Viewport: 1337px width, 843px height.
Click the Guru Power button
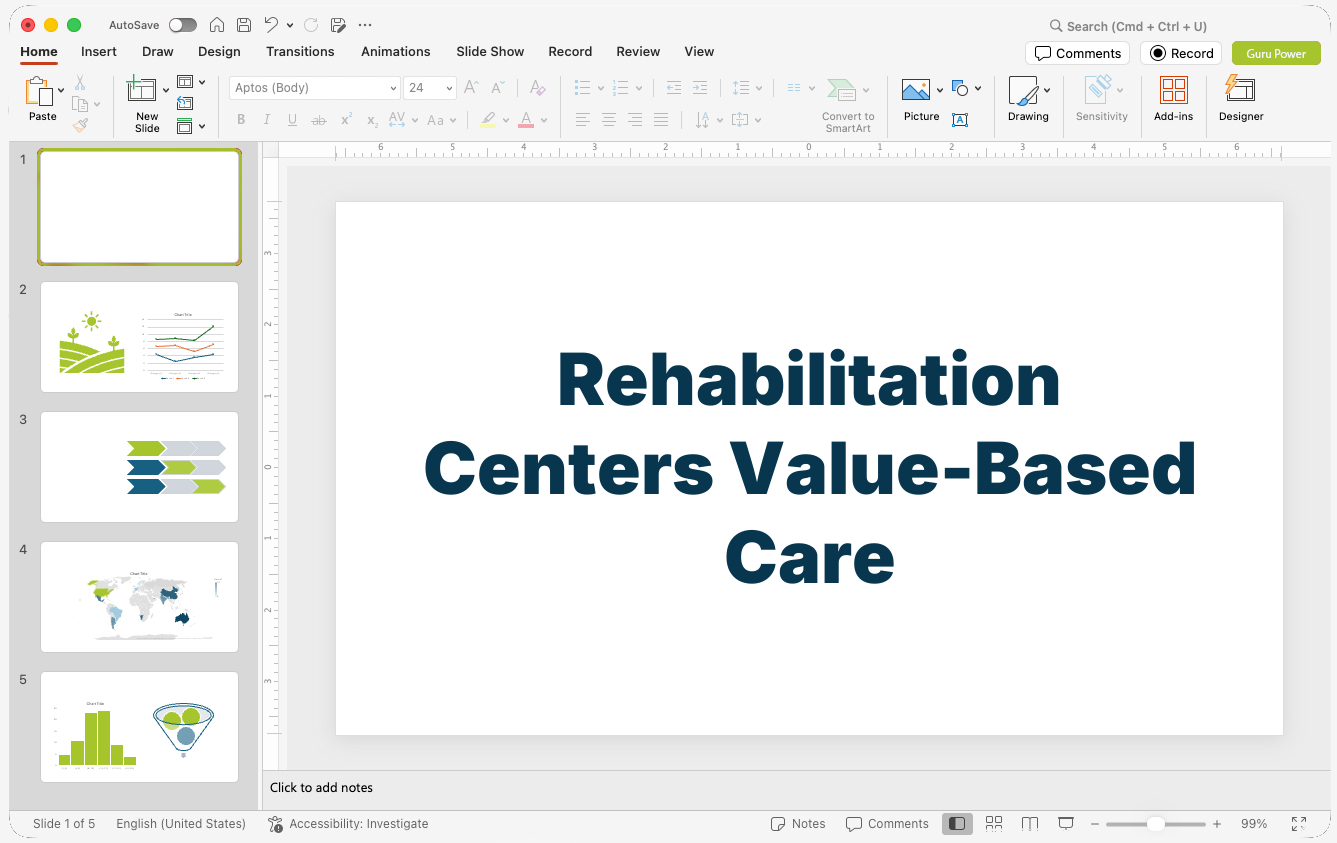tap(1276, 53)
